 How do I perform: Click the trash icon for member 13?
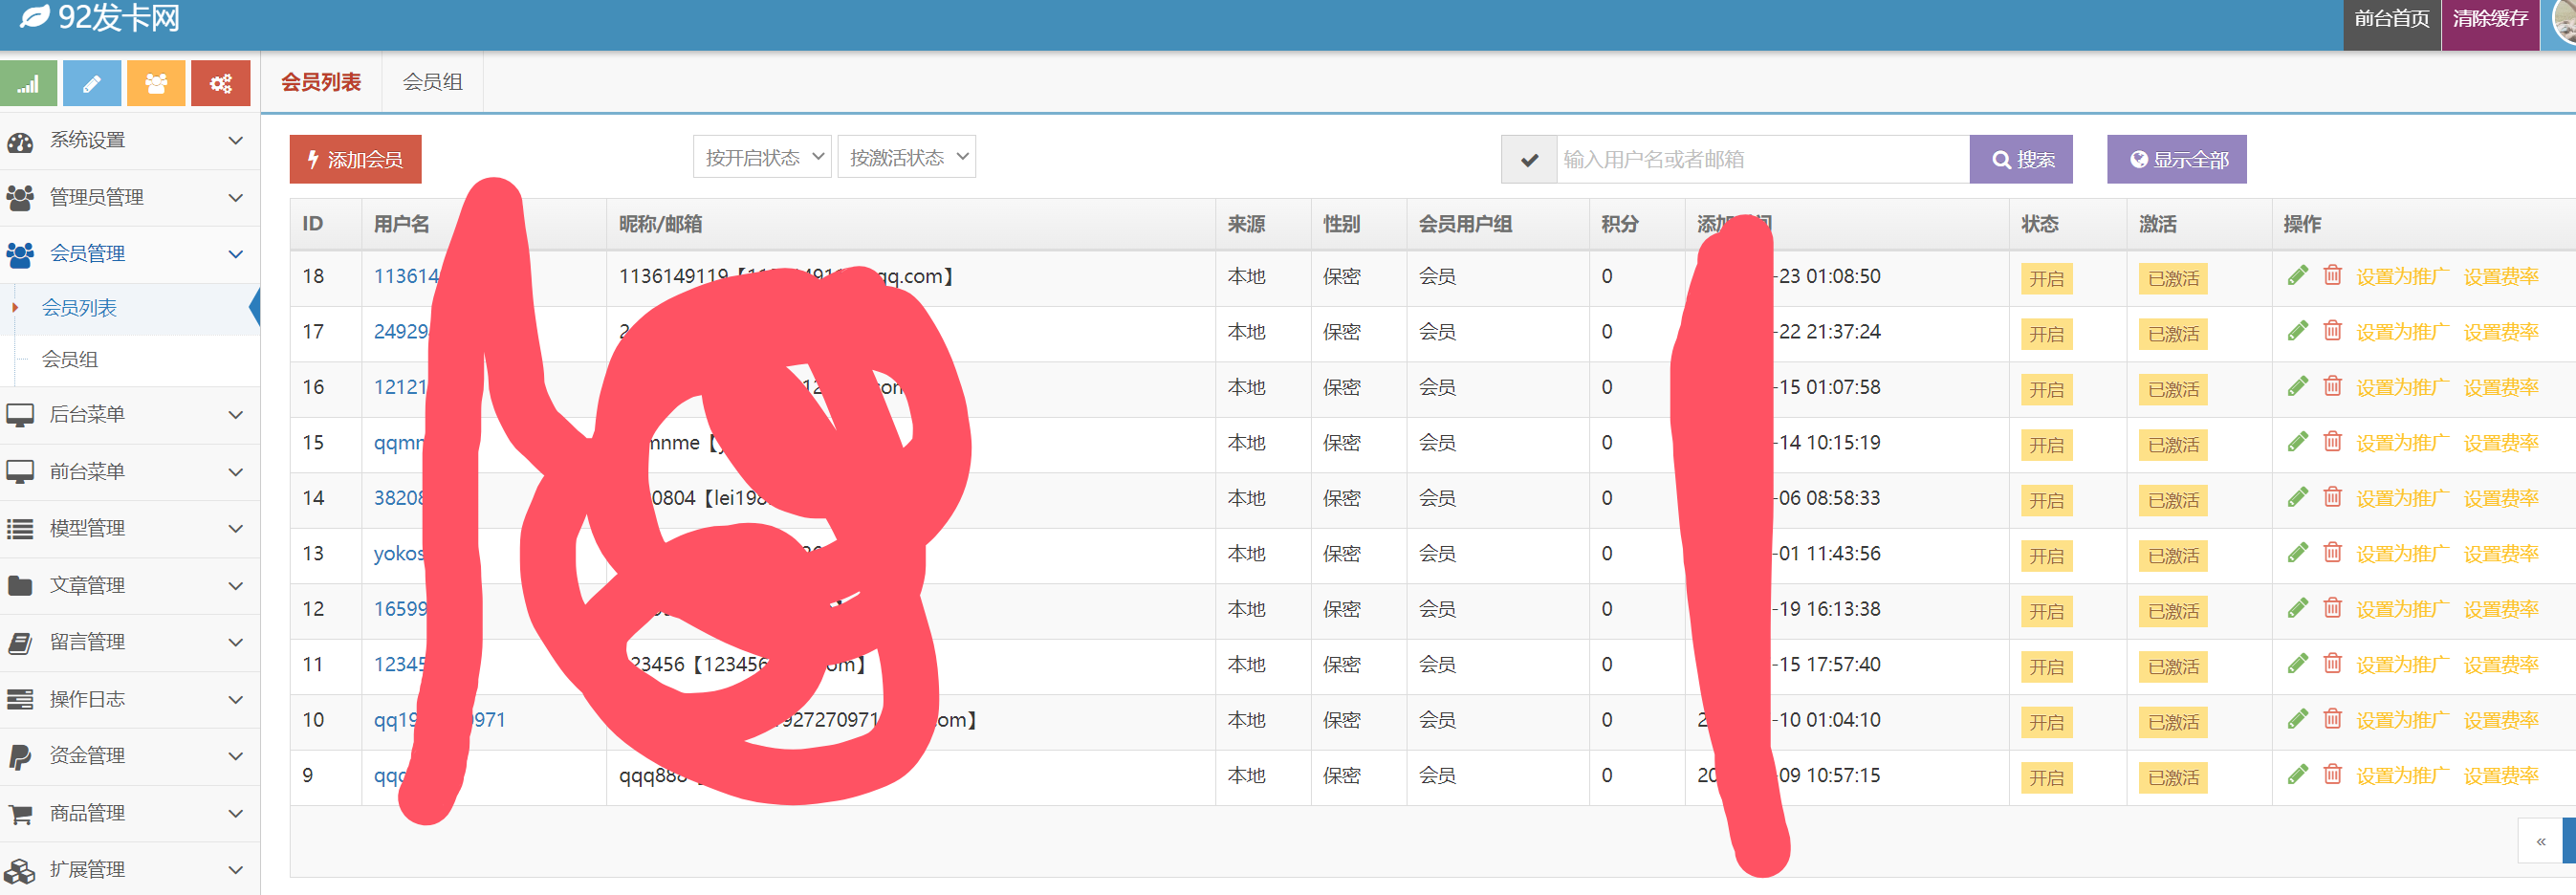pyautogui.click(x=2332, y=553)
